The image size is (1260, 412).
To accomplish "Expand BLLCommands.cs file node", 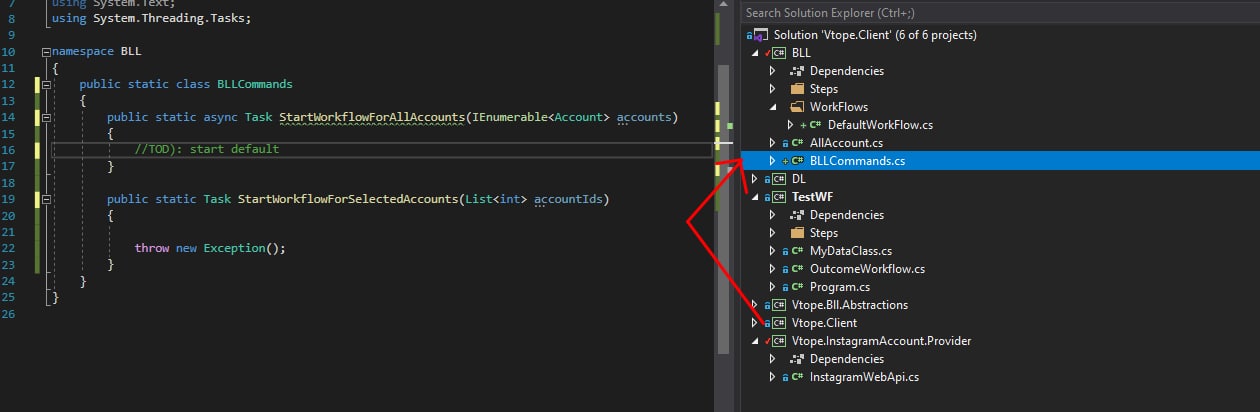I will [772, 161].
